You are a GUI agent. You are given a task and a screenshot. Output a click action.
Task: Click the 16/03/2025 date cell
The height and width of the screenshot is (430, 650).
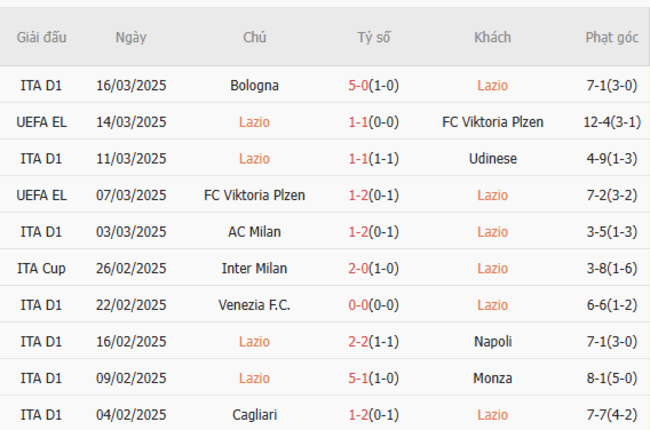coord(131,86)
